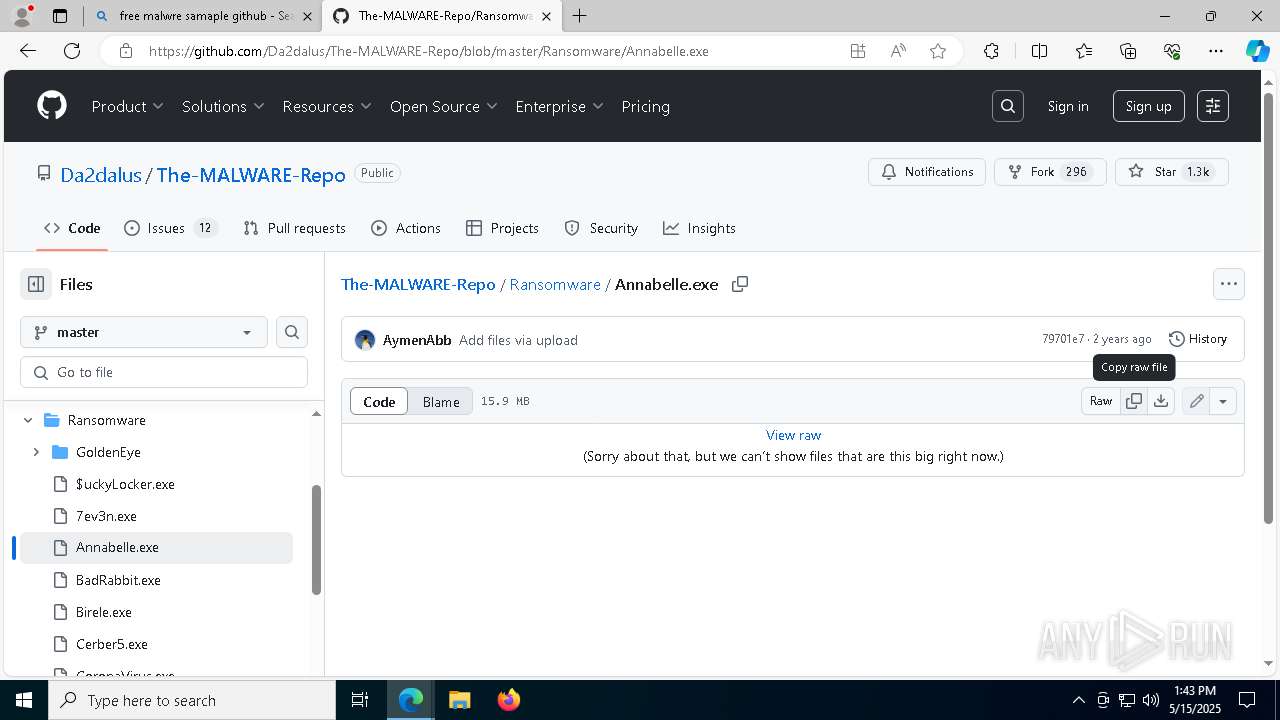This screenshot has width=1280, height=720.
Task: Add this page to favorites star
Action: [x=938, y=51]
